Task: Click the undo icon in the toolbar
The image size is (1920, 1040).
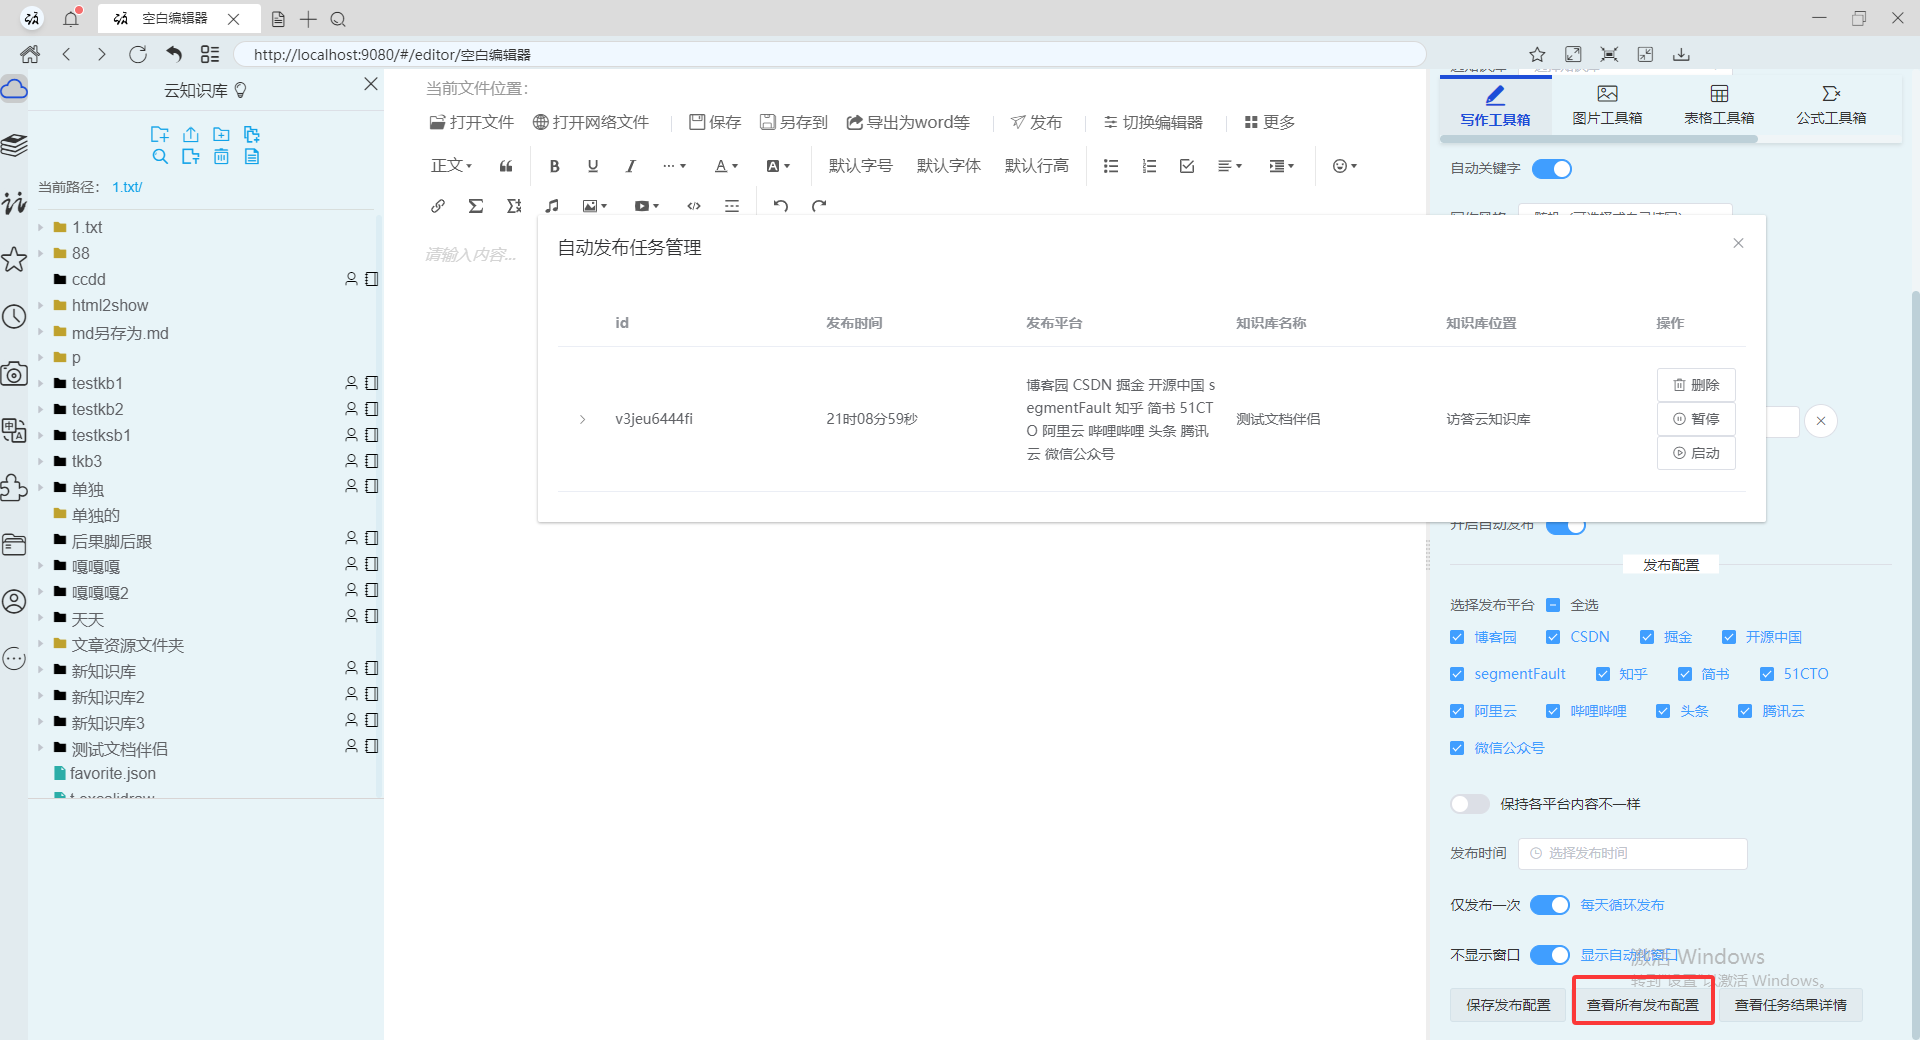Action: (781, 206)
